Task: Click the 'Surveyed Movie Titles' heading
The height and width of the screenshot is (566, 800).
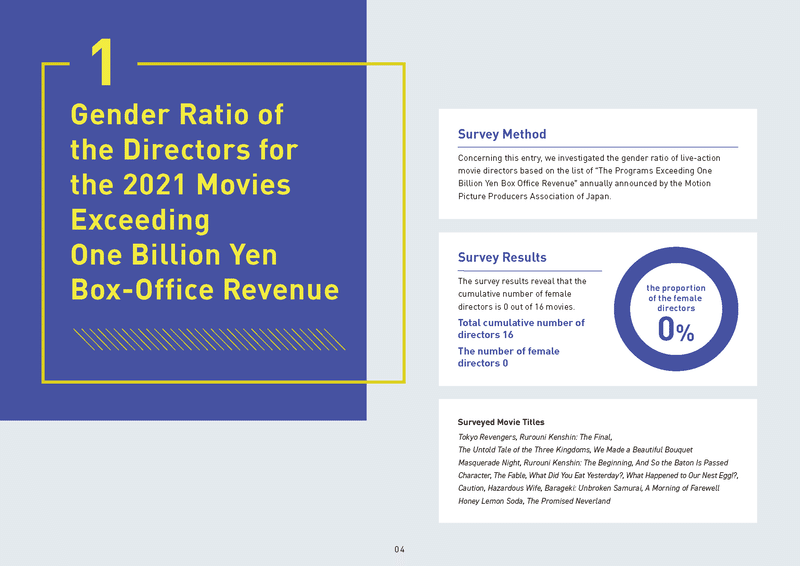Action: pyautogui.click(x=501, y=422)
